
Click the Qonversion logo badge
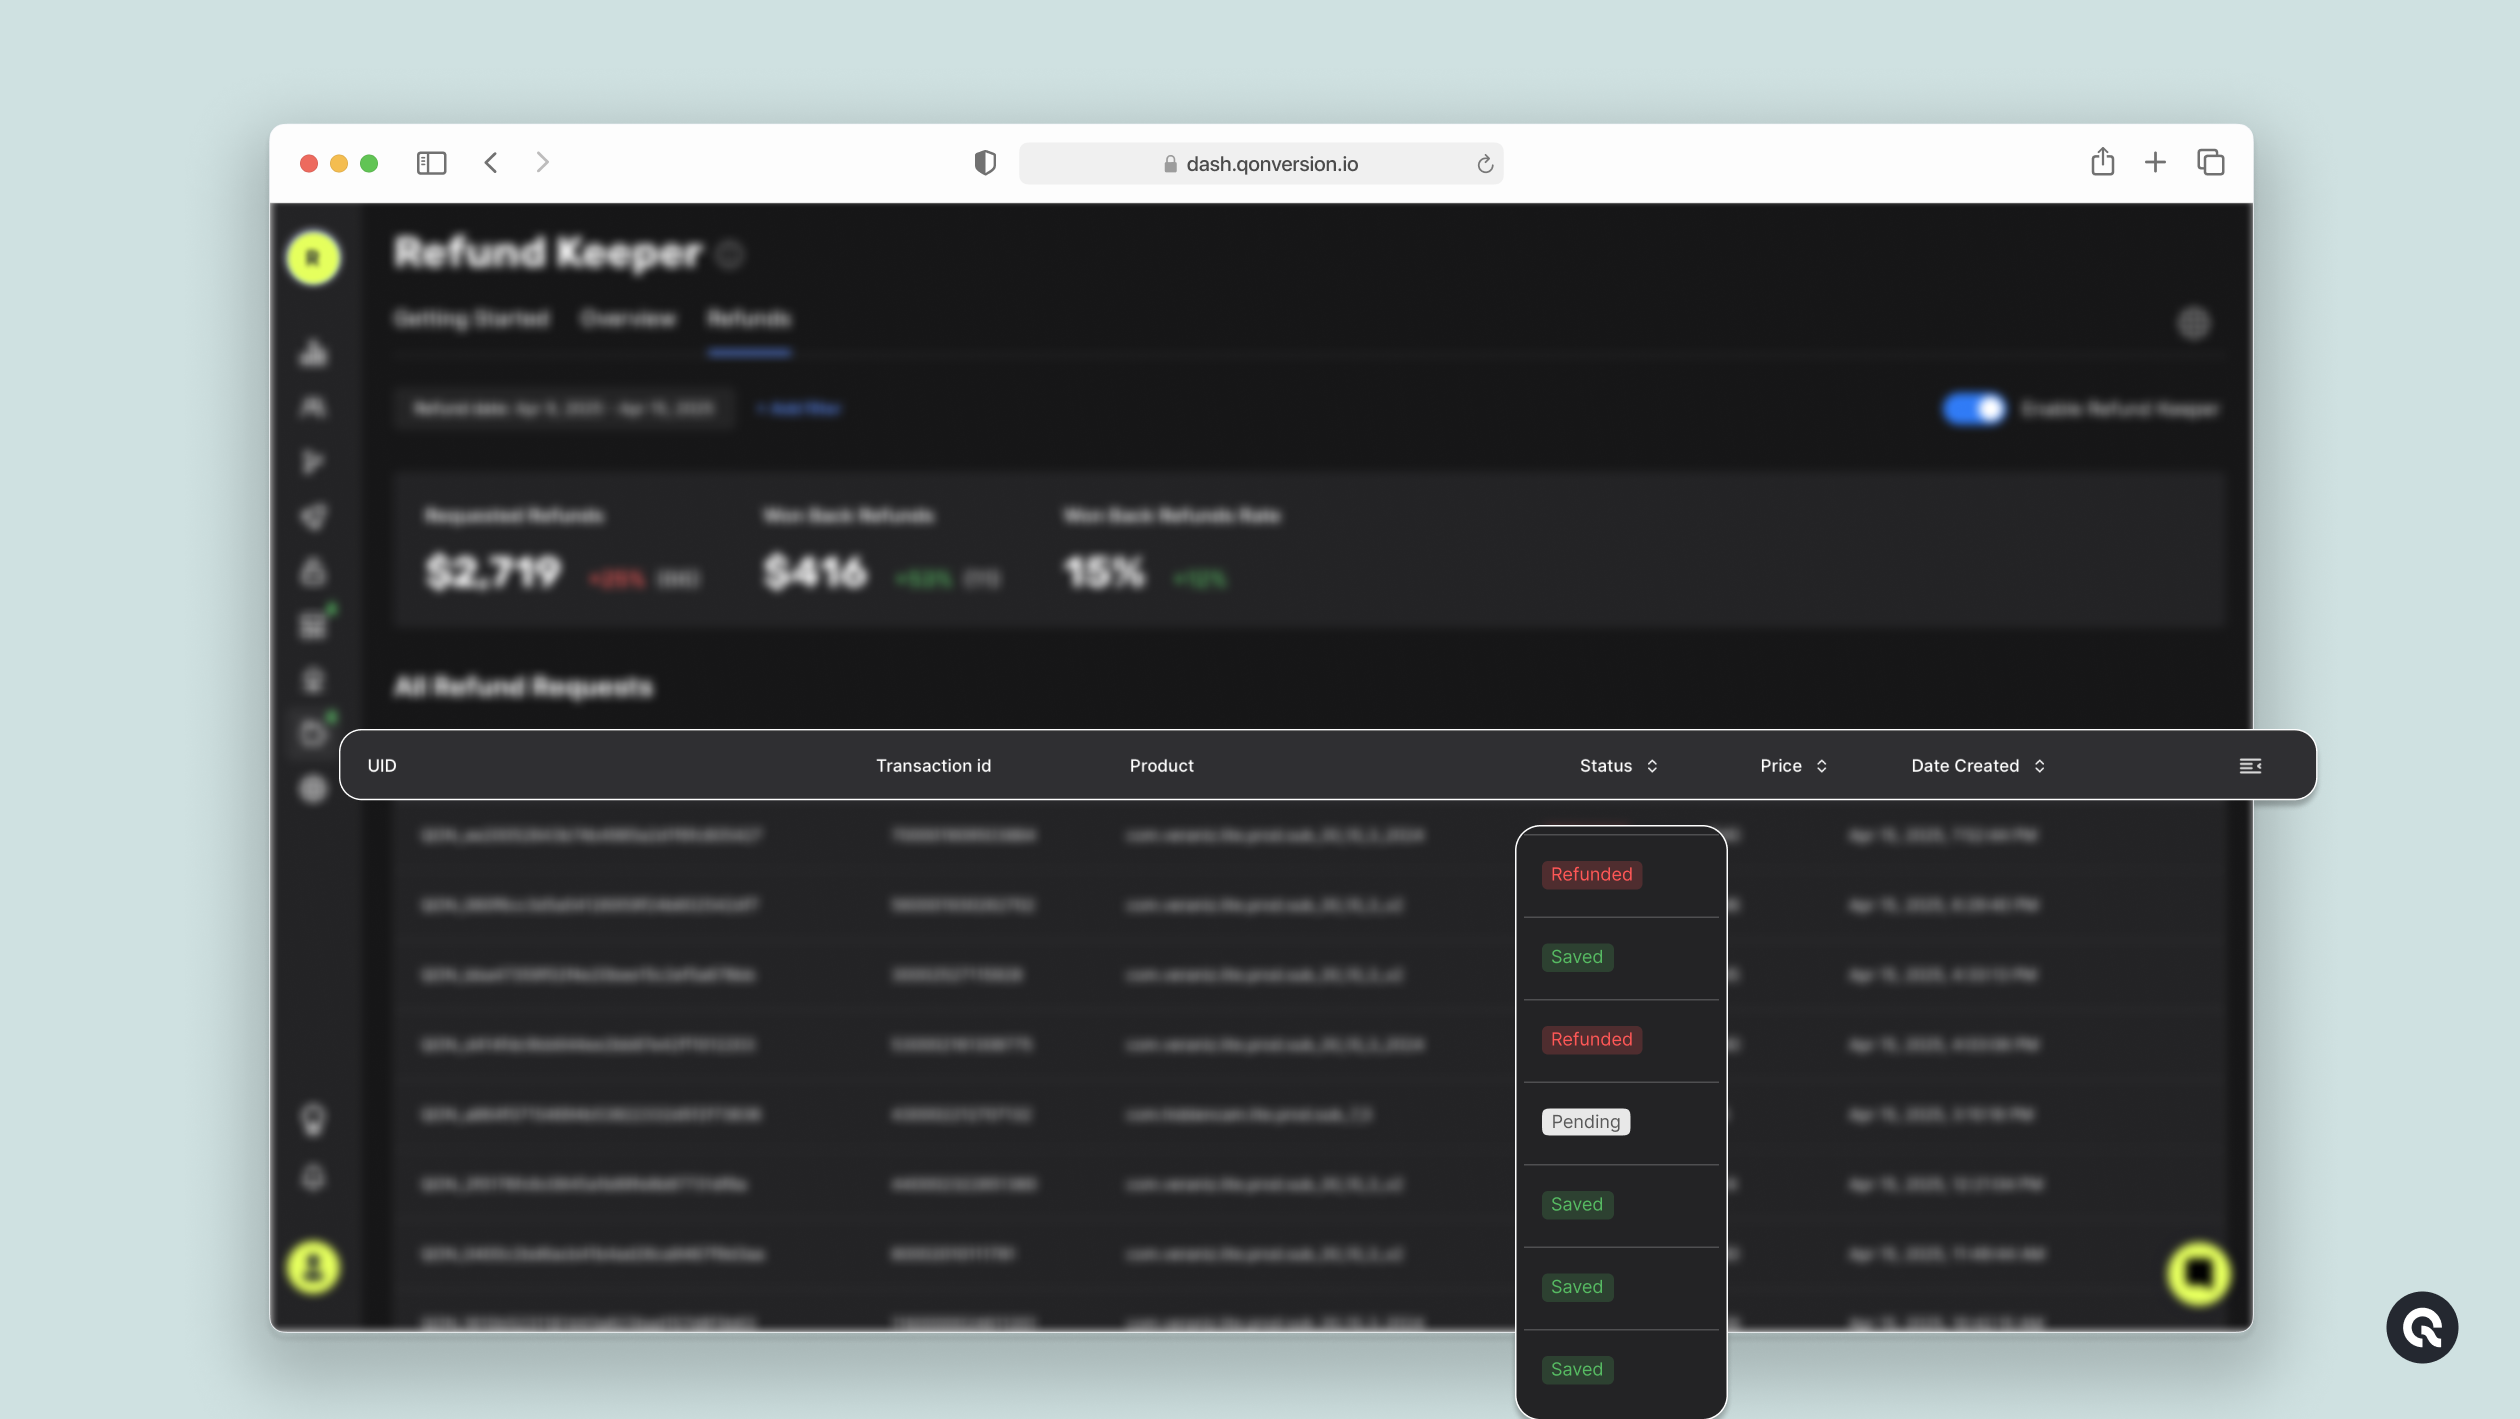click(2422, 1328)
